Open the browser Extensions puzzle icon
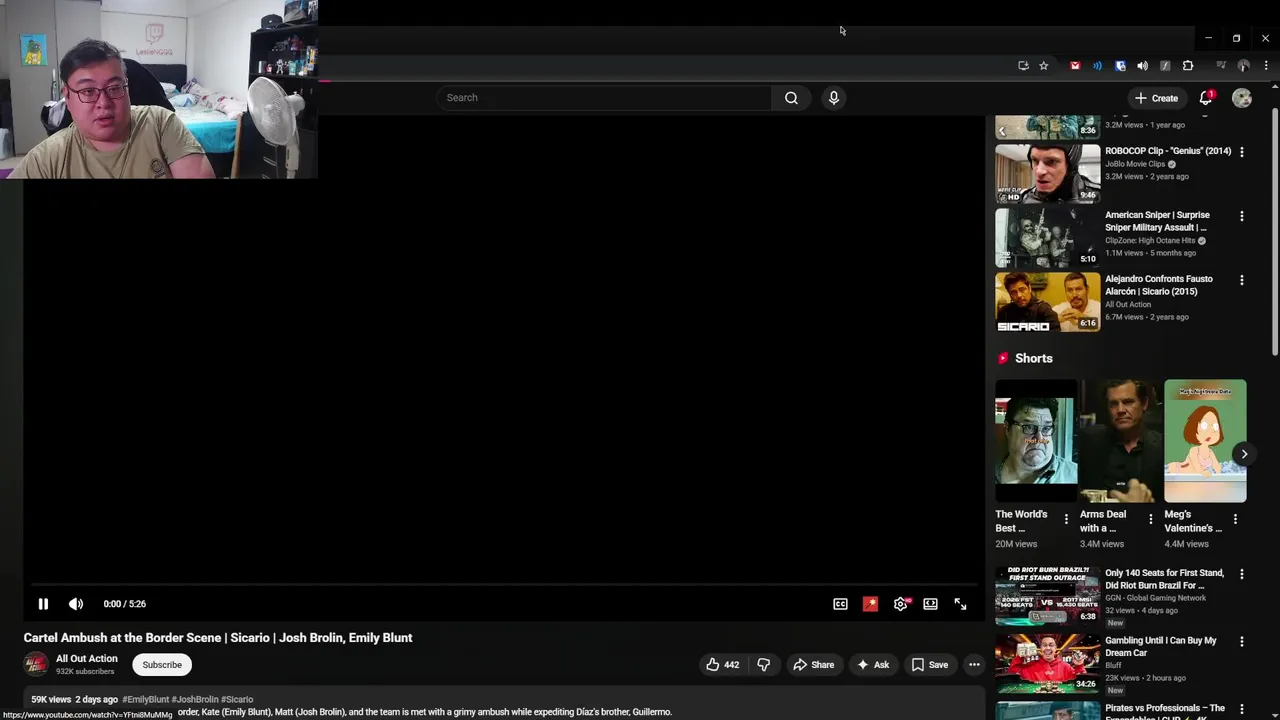 point(1188,66)
